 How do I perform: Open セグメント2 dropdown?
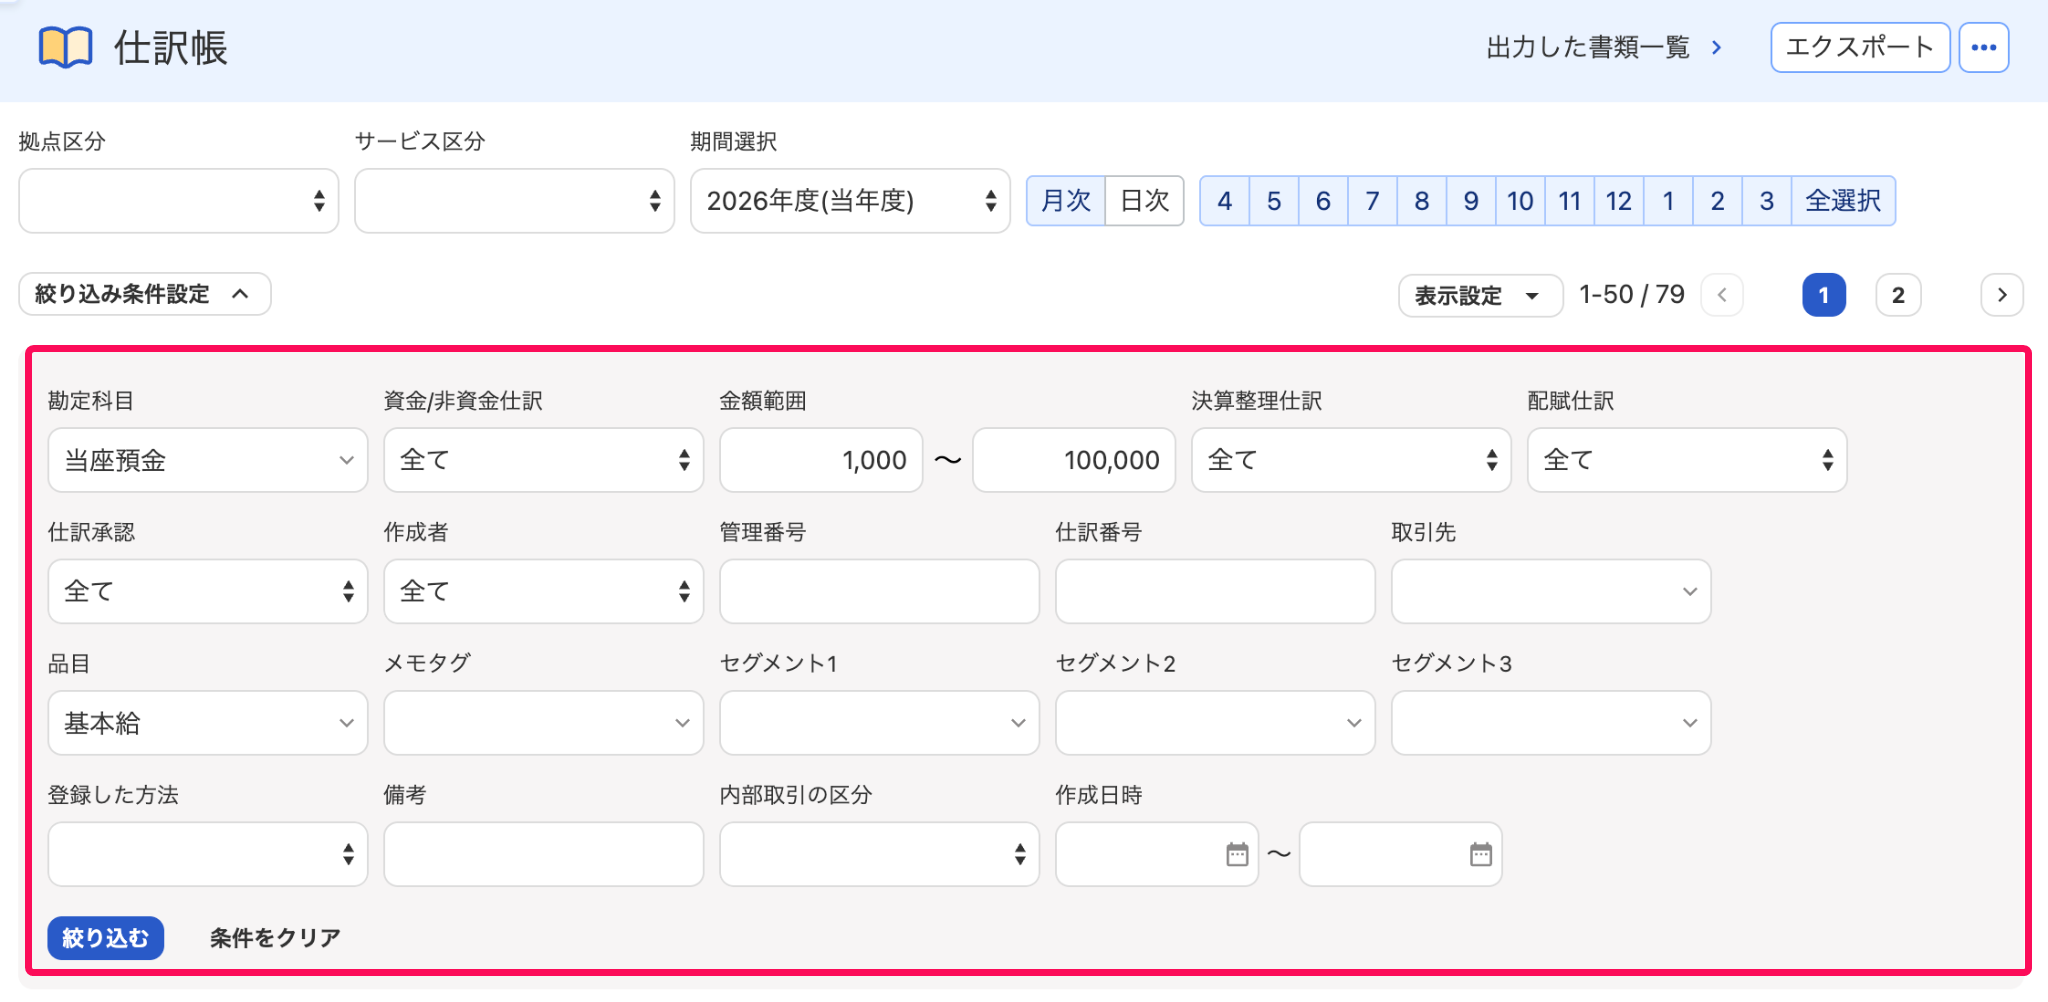1215,723
